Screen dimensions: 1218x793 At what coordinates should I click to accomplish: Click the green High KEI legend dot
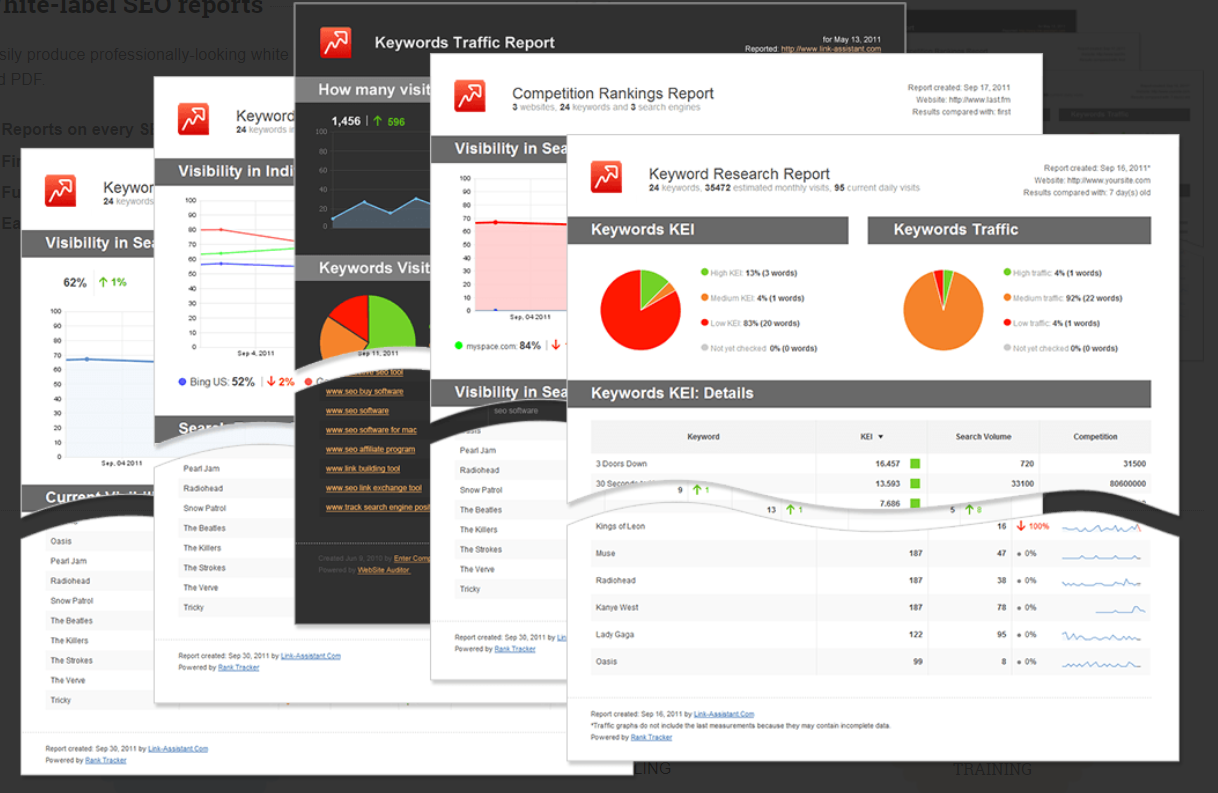(x=704, y=272)
